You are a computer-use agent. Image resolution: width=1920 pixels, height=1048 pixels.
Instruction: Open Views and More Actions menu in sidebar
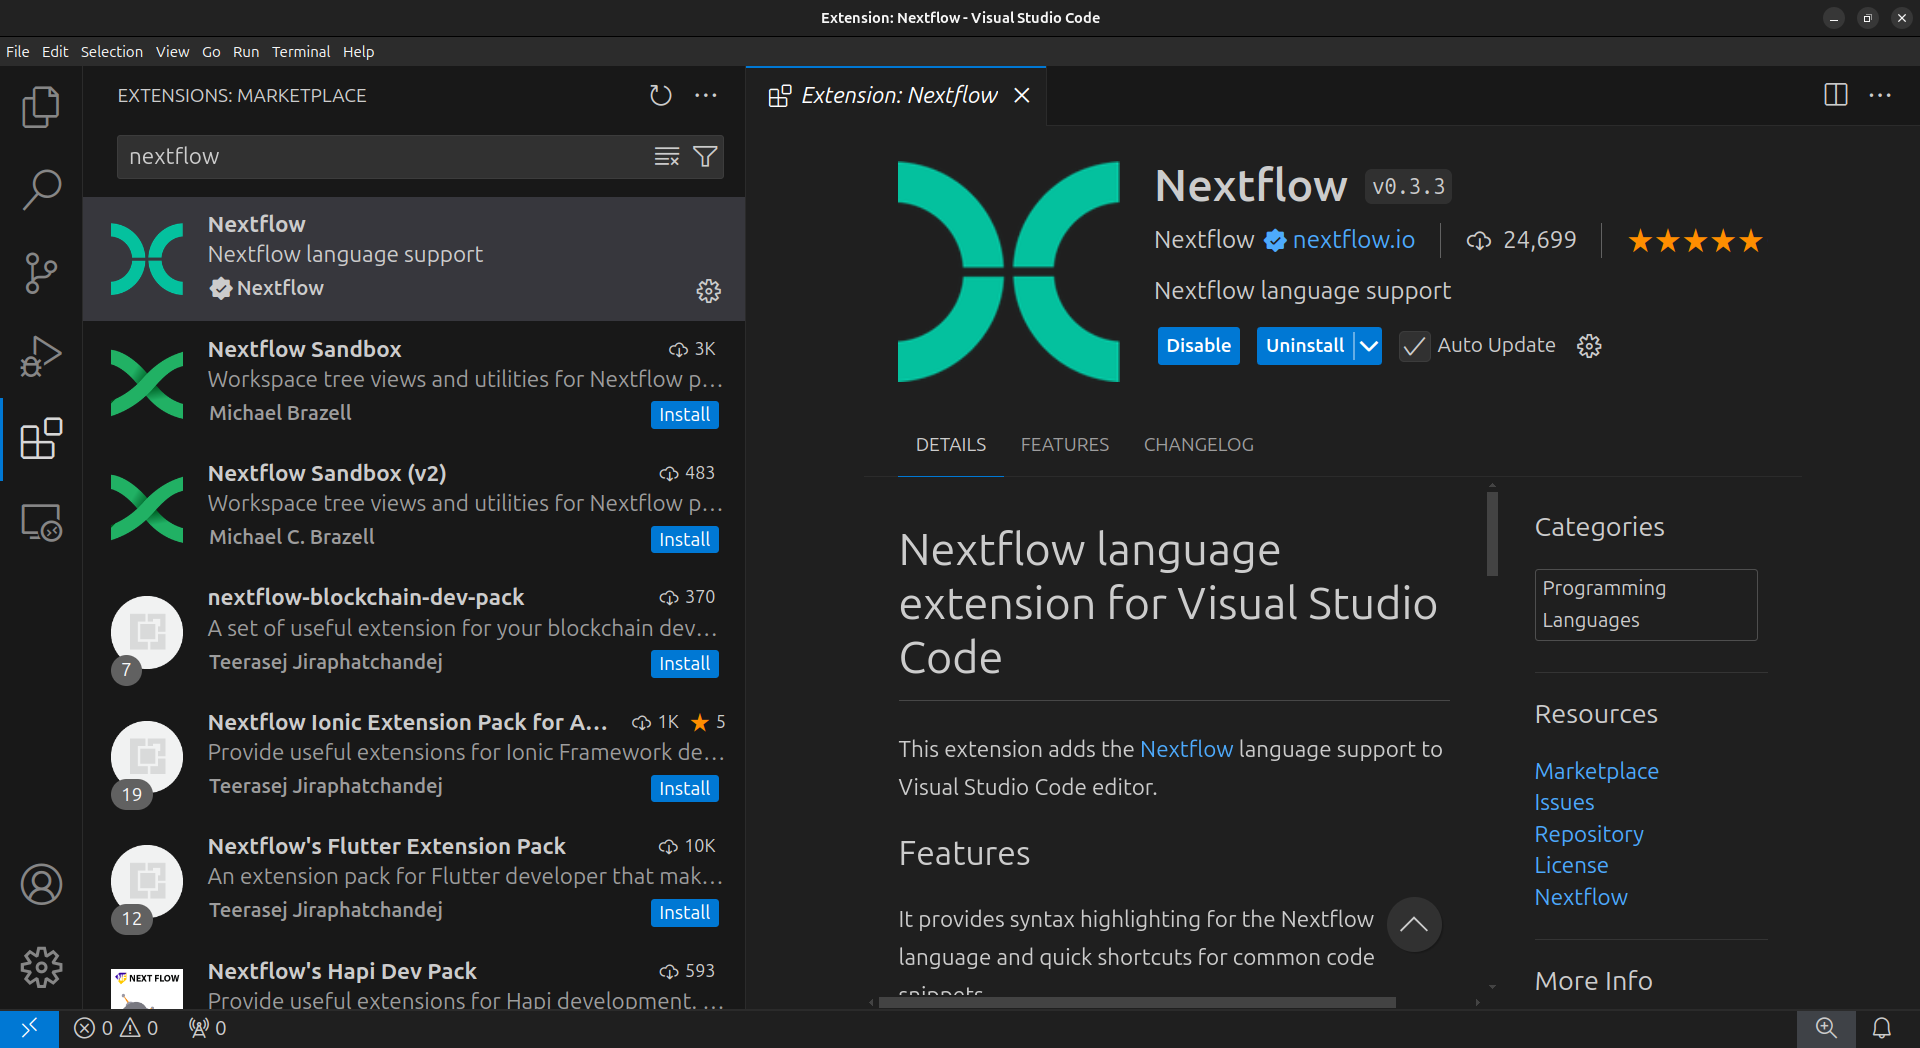(x=706, y=95)
